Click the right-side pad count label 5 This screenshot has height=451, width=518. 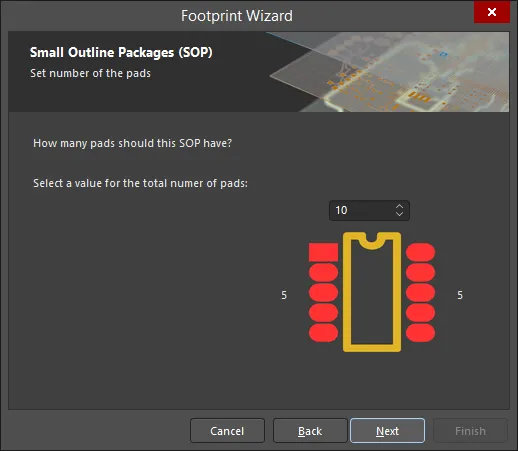point(460,295)
